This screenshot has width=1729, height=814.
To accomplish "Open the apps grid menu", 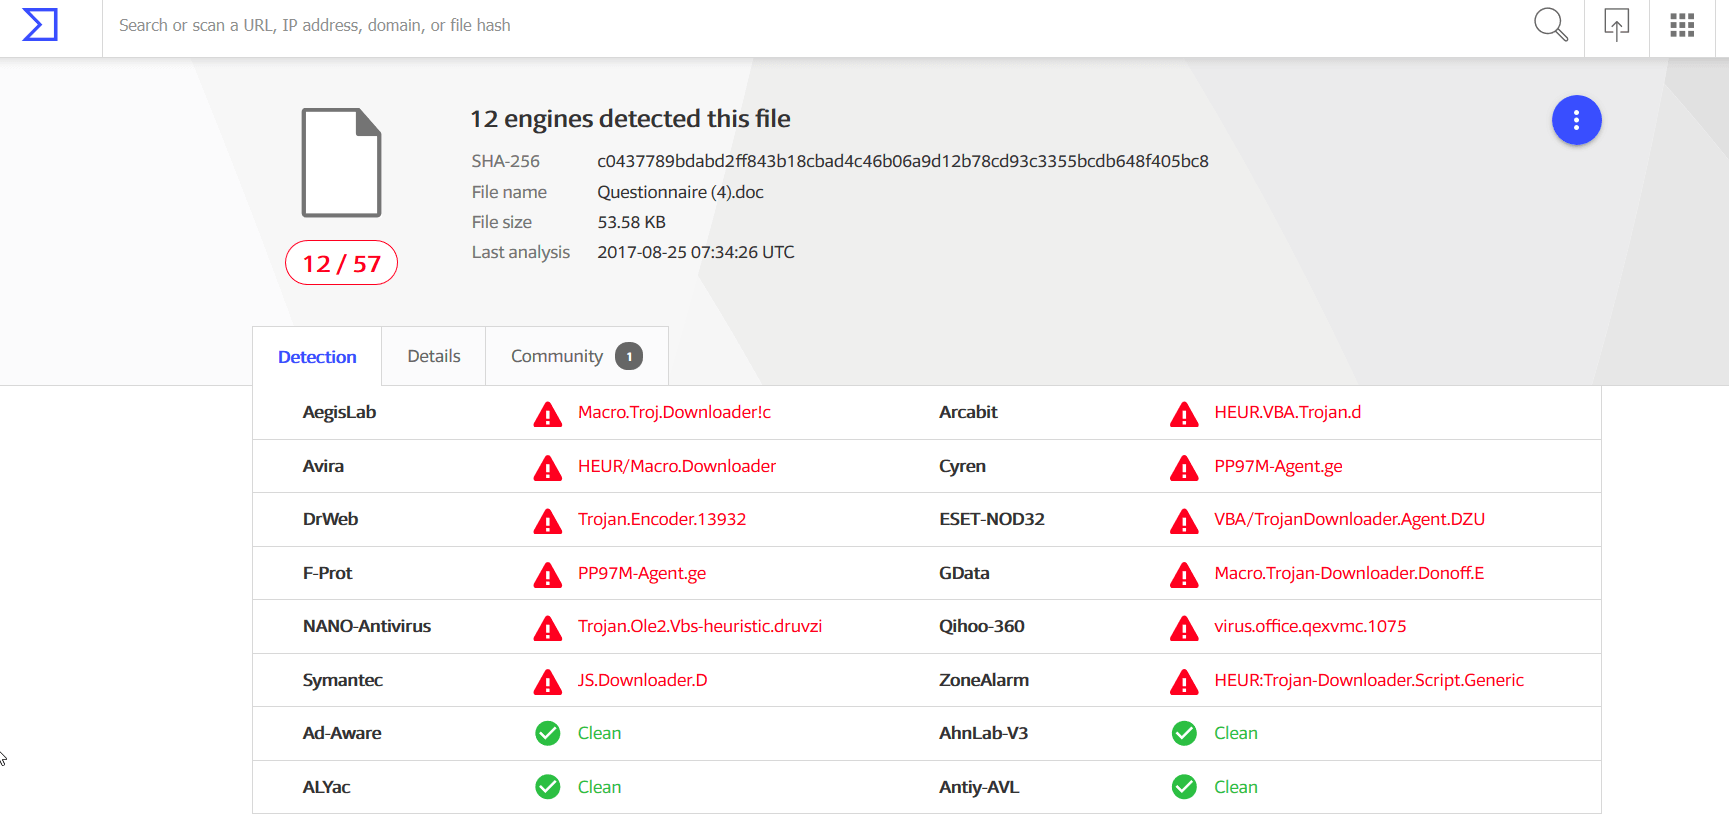I will [1682, 25].
